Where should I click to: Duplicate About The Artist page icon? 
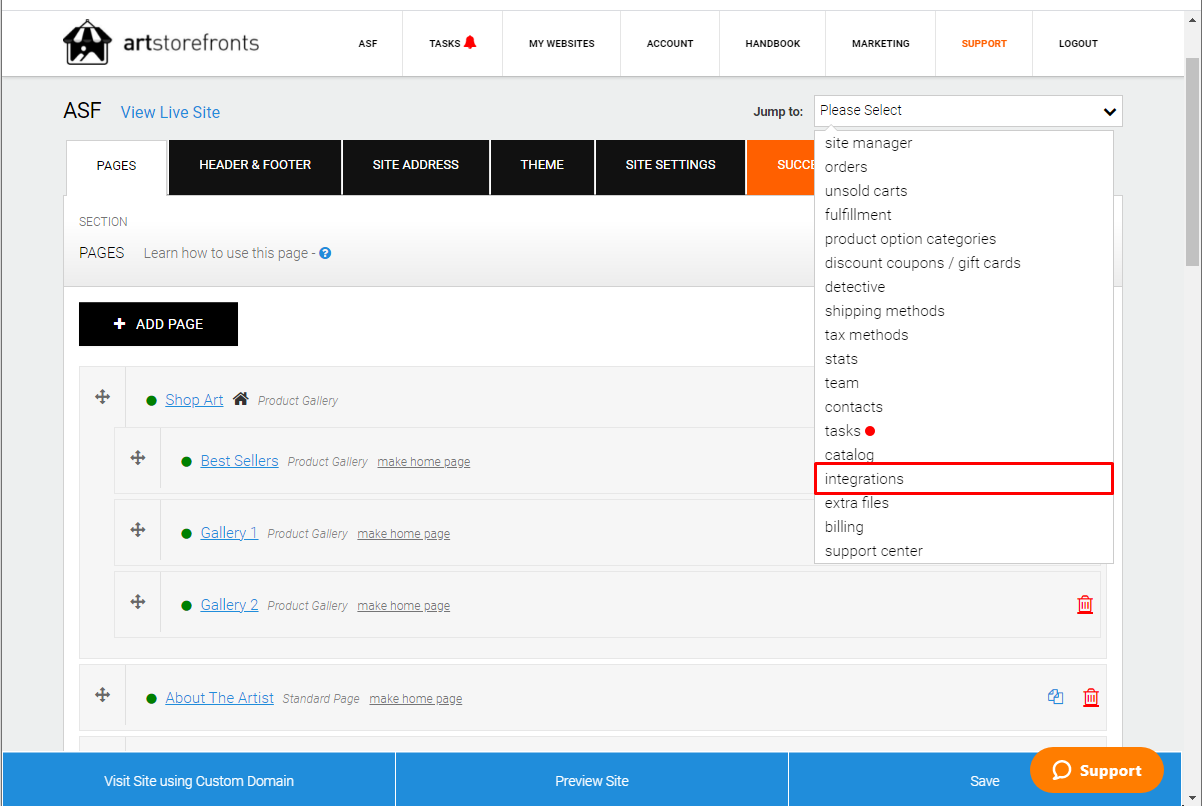pyautogui.click(x=1055, y=697)
